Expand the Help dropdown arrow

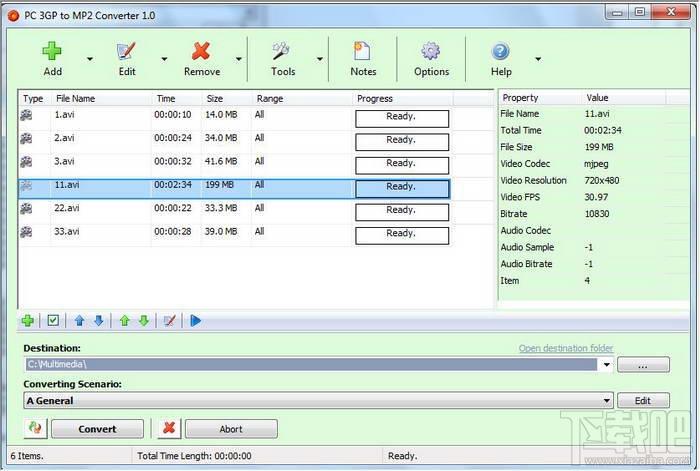click(538, 59)
